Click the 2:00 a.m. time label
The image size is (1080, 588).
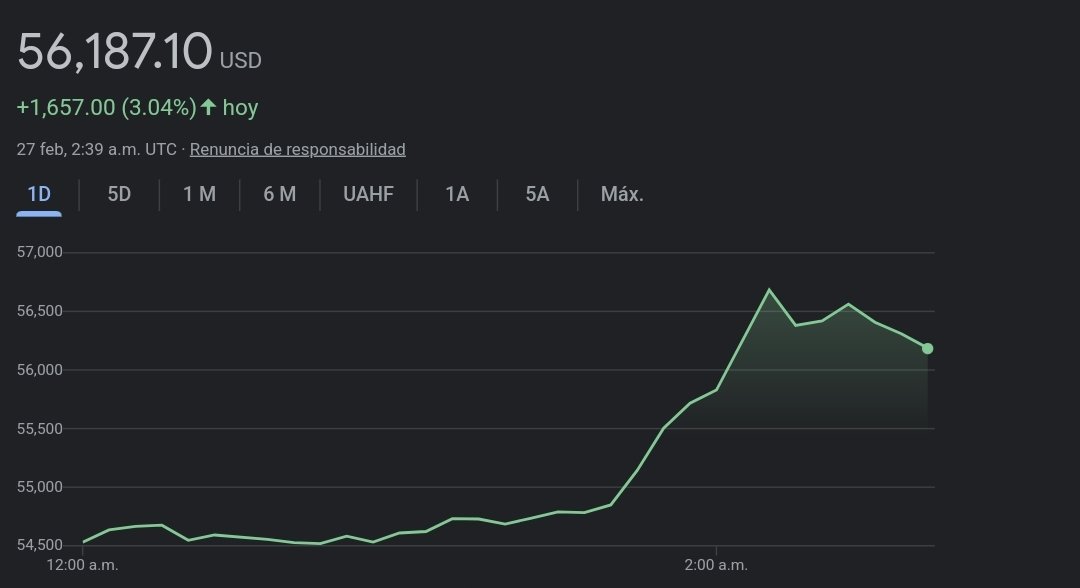[716, 565]
